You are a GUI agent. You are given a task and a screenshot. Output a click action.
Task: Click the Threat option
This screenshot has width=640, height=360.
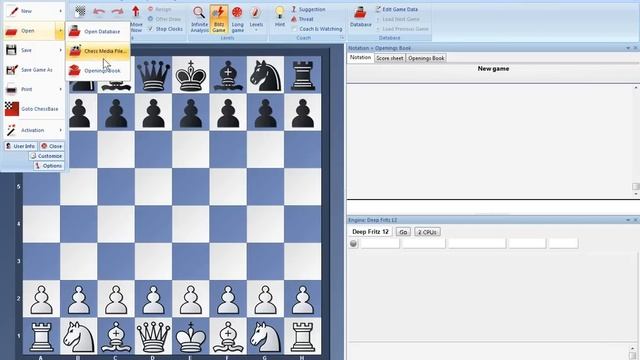[302, 19]
